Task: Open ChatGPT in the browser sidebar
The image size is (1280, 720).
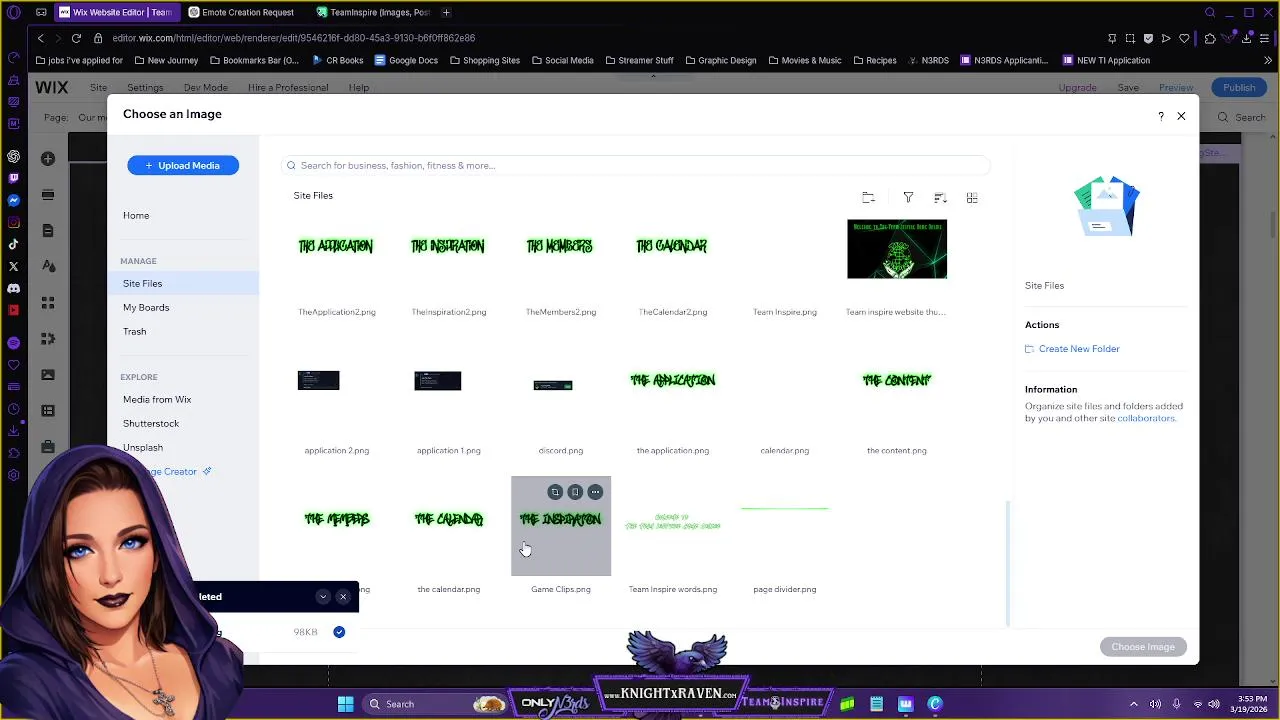Action: [x=13, y=156]
